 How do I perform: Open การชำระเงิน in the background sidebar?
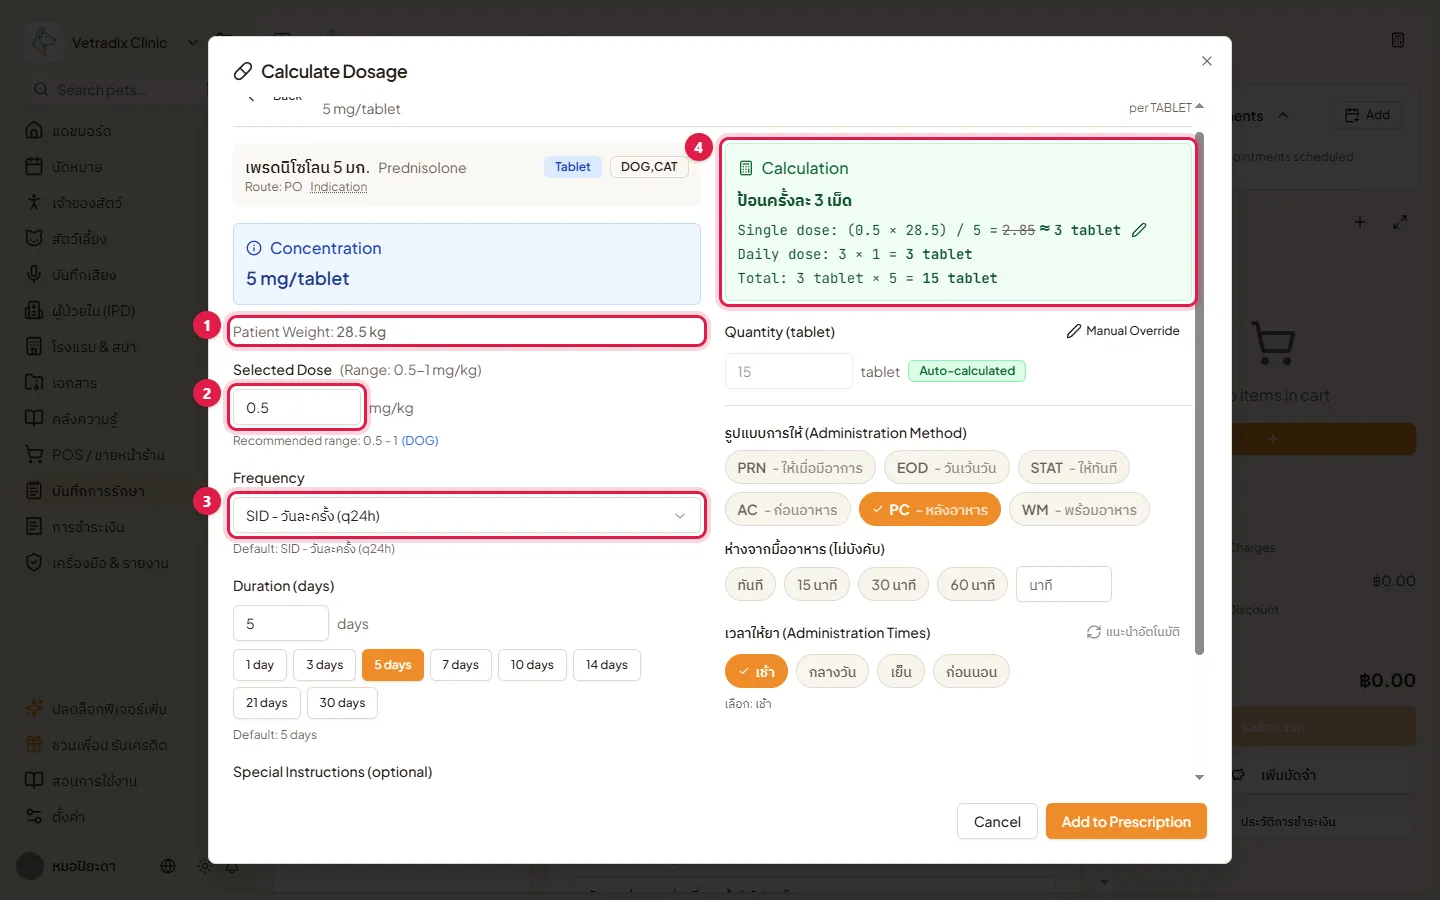pos(88,527)
